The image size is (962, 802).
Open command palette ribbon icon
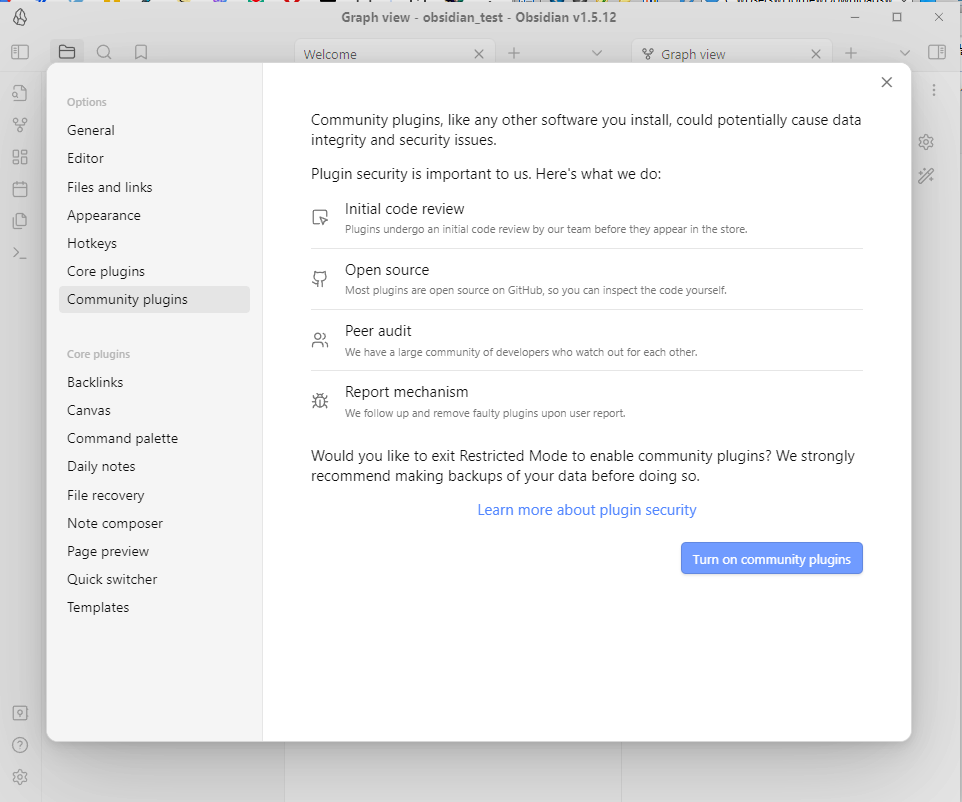click(20, 253)
